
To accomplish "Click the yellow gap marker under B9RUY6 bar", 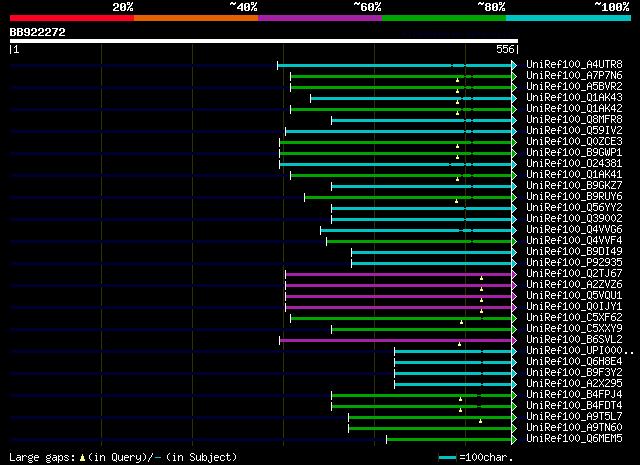I will point(456,201).
